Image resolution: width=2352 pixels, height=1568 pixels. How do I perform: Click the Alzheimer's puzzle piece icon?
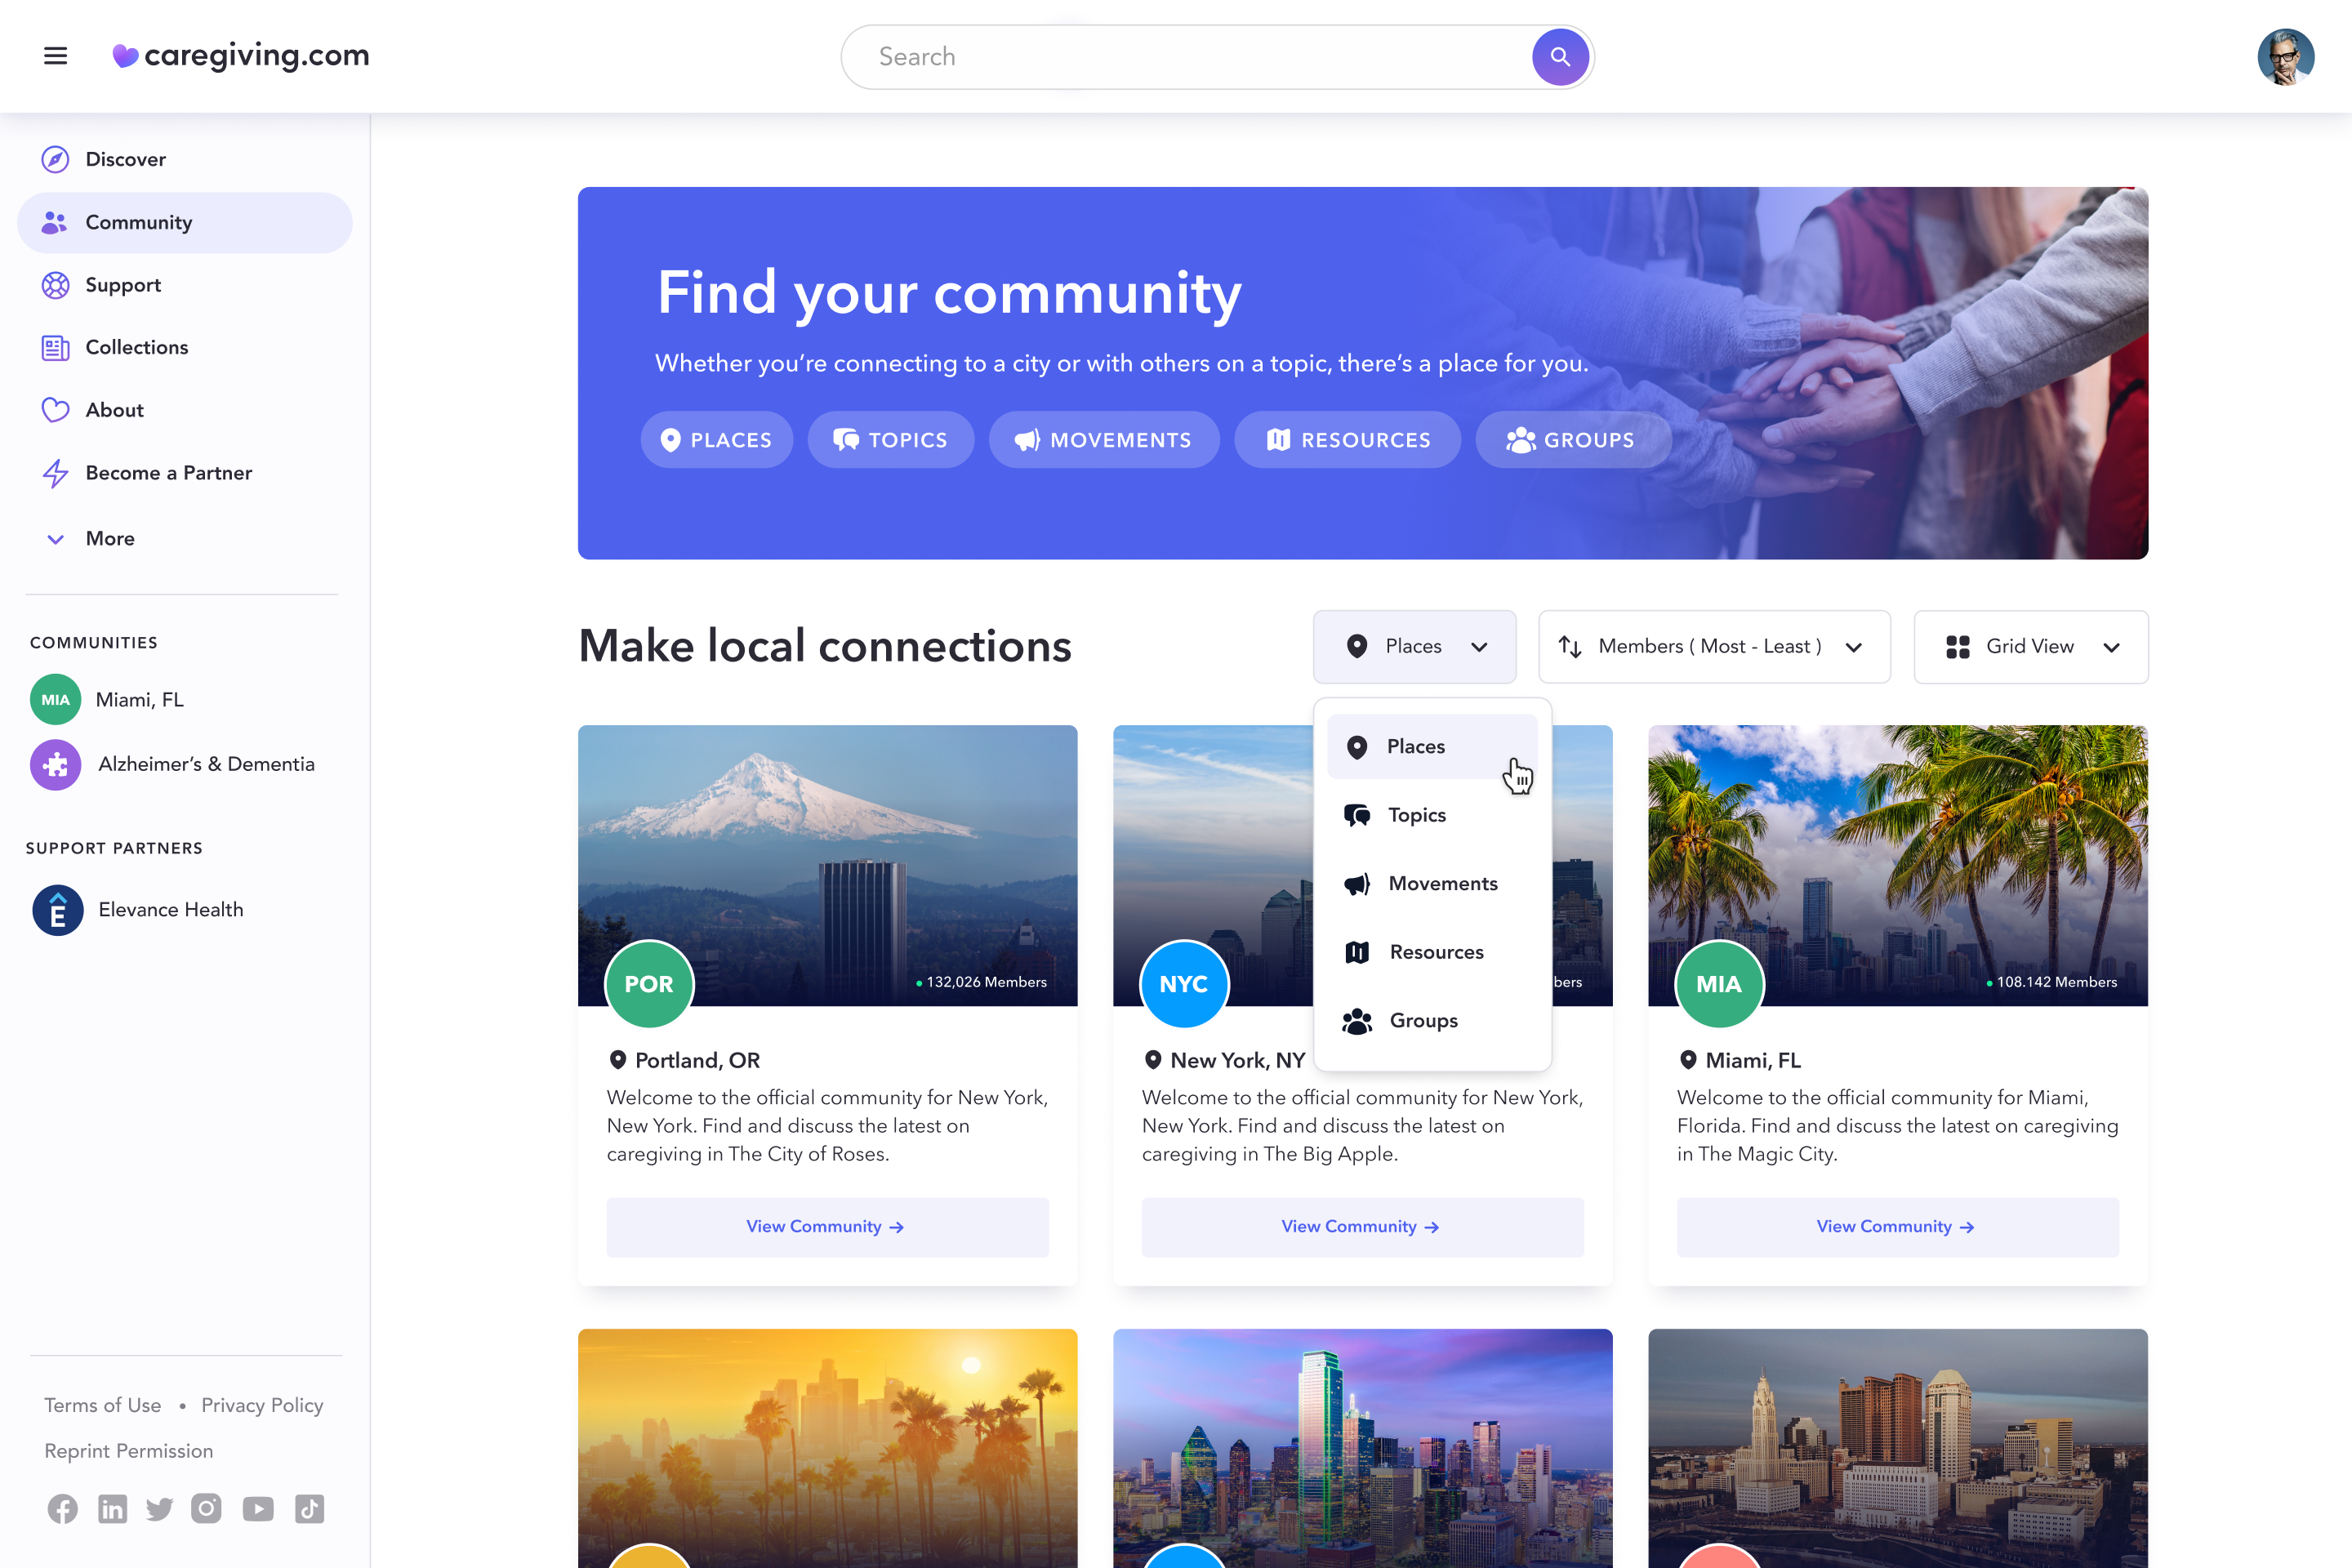(x=55, y=765)
